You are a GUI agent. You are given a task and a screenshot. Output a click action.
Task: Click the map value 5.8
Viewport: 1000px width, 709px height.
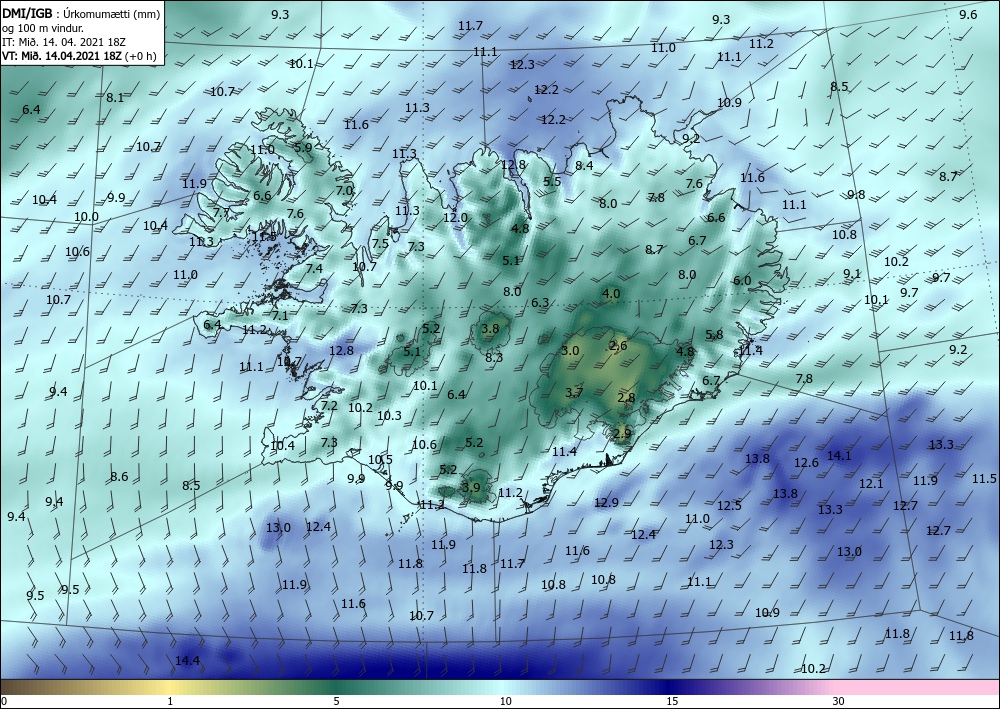[x=714, y=335]
